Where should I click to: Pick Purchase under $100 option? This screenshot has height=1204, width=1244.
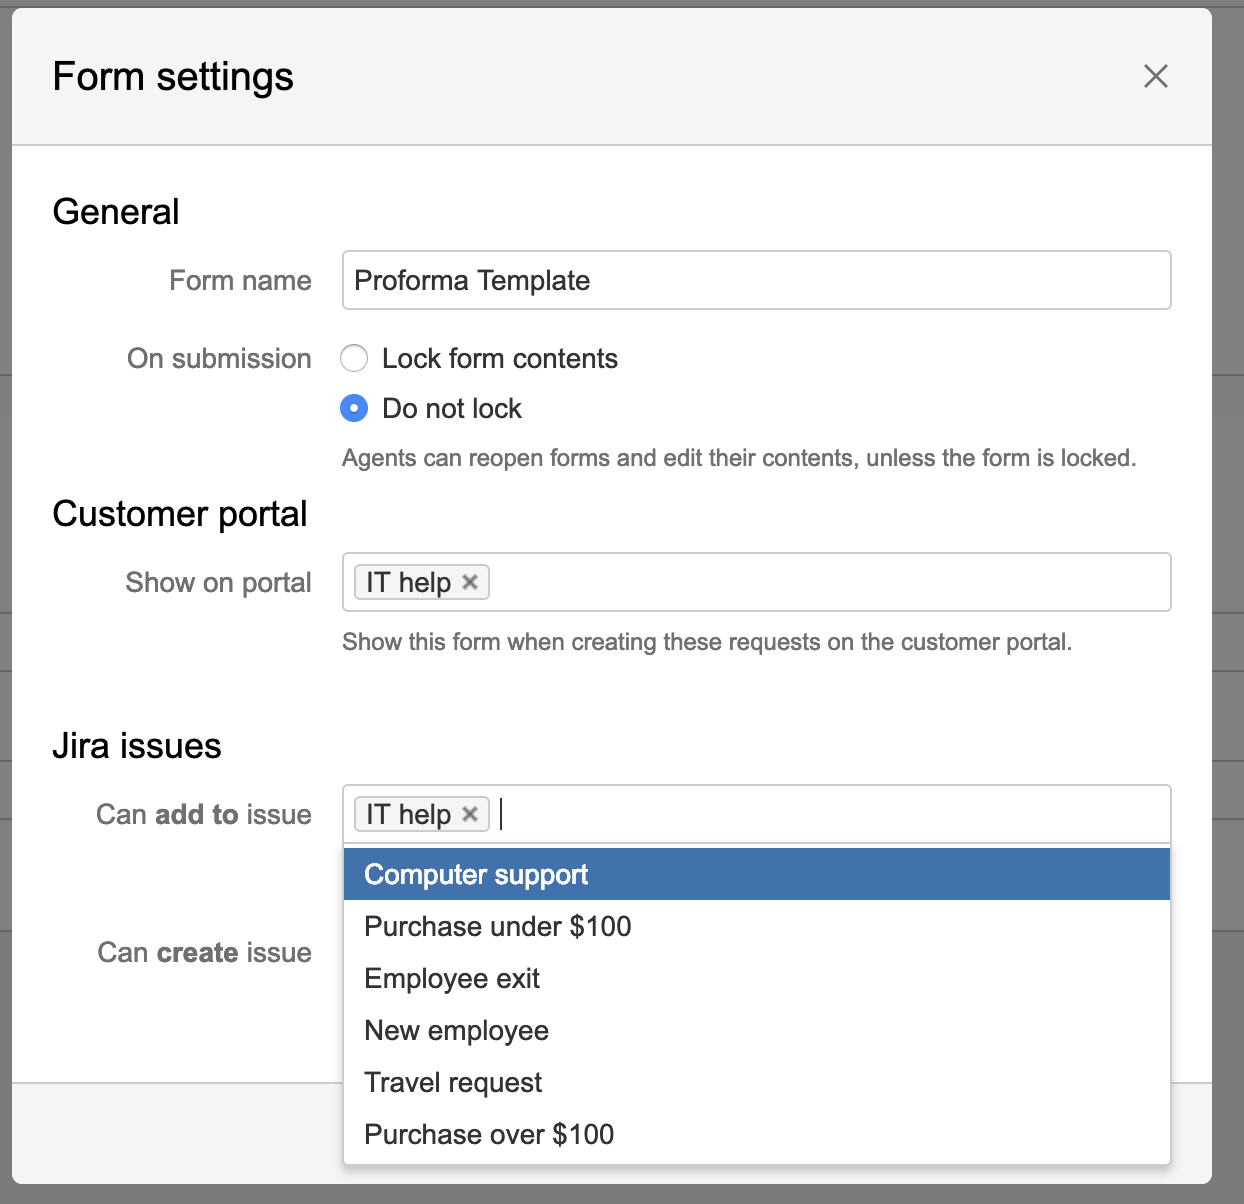498,926
